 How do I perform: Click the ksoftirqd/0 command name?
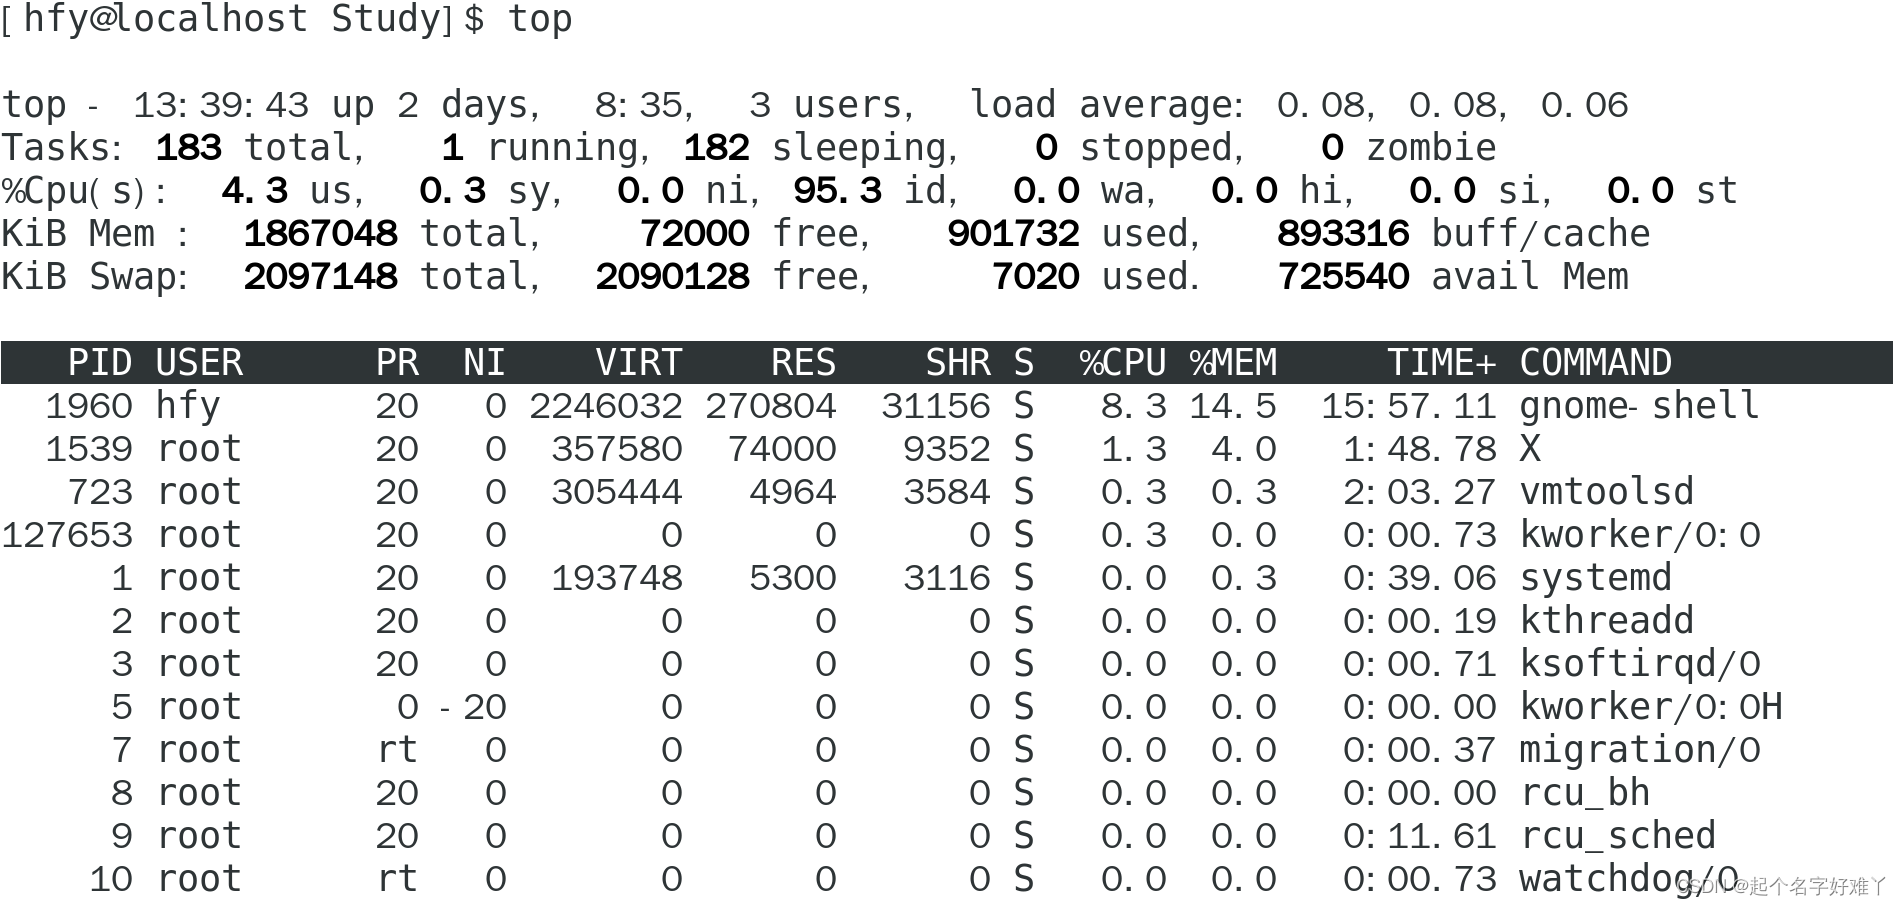(1639, 664)
